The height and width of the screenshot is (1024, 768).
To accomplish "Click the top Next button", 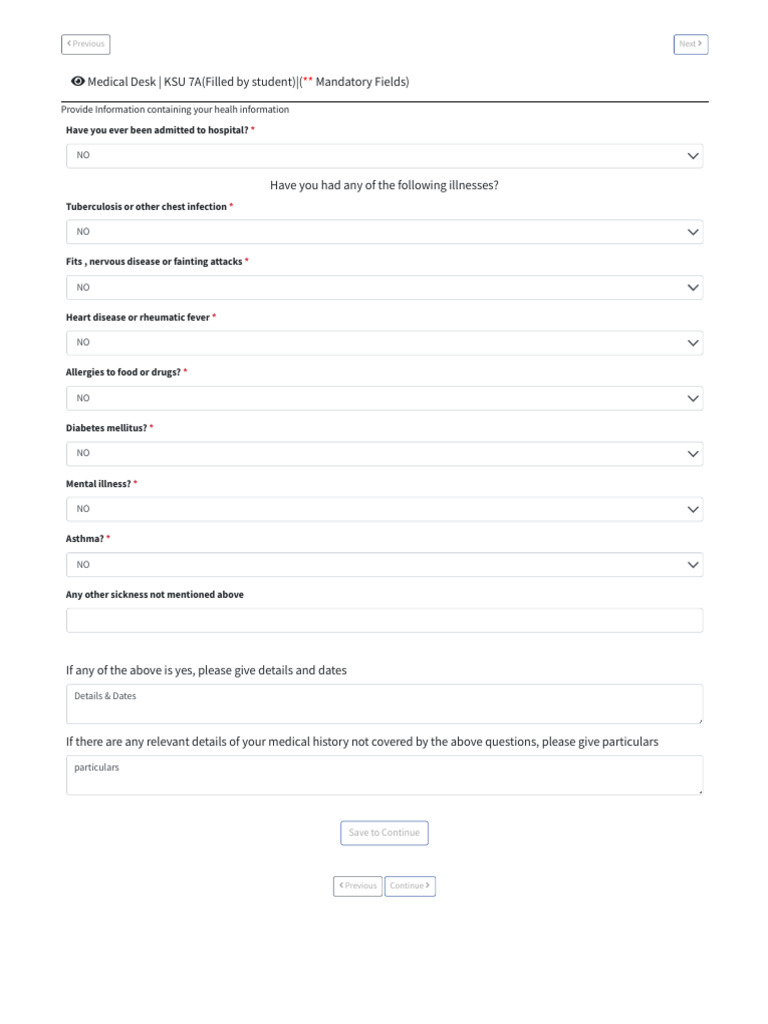I will point(690,44).
